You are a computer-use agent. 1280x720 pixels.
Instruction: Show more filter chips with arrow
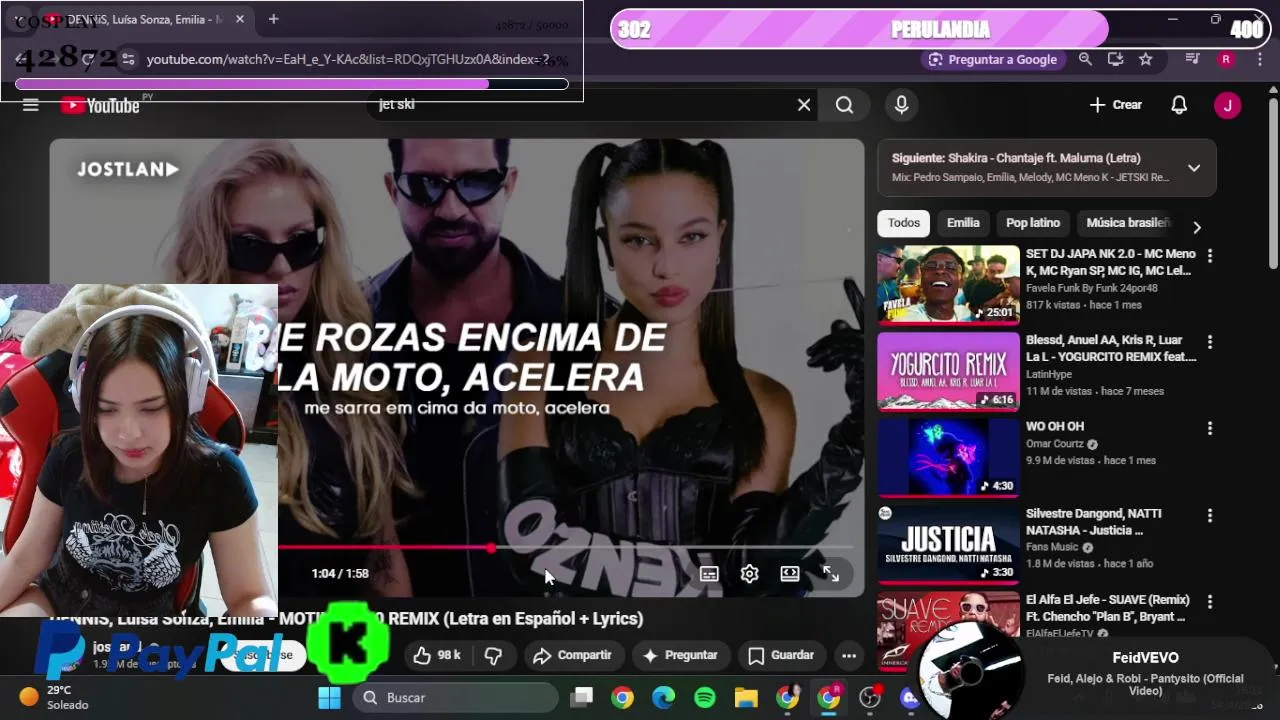tap(1197, 227)
